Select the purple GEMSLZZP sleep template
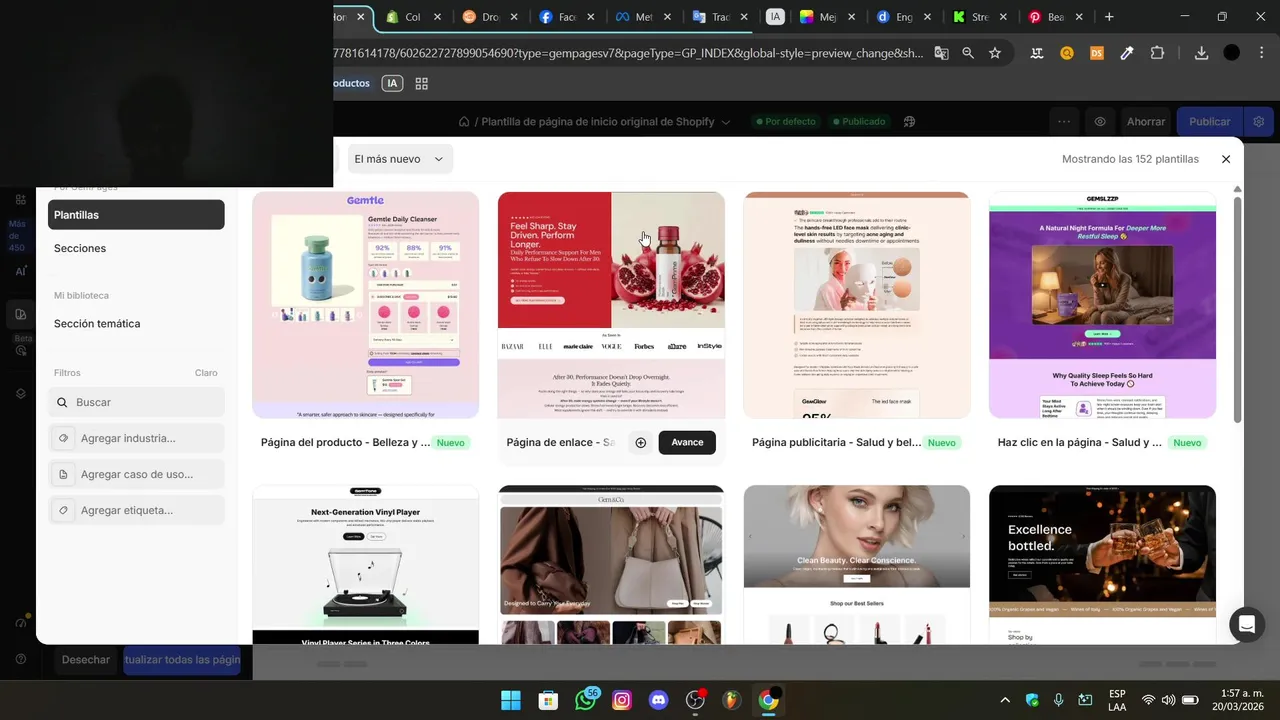 click(1102, 305)
